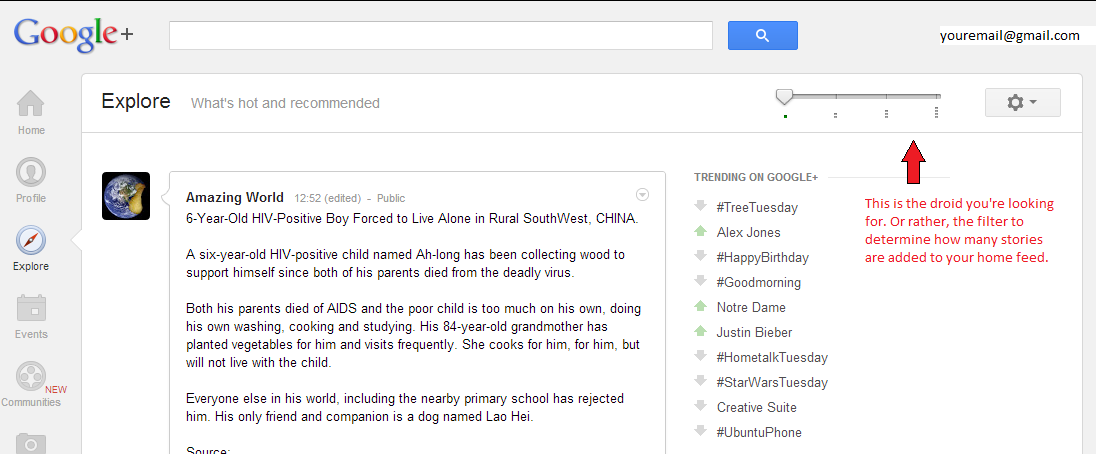
Task: Open the gear settings dropdown
Action: [1022, 103]
